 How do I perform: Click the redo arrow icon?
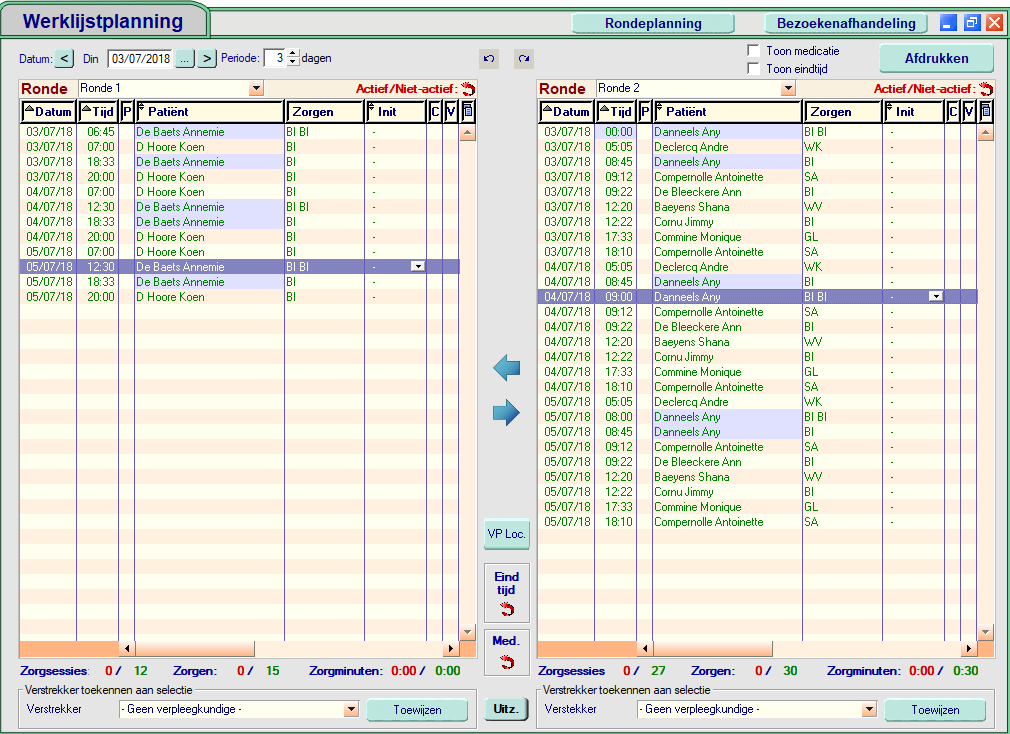point(524,59)
